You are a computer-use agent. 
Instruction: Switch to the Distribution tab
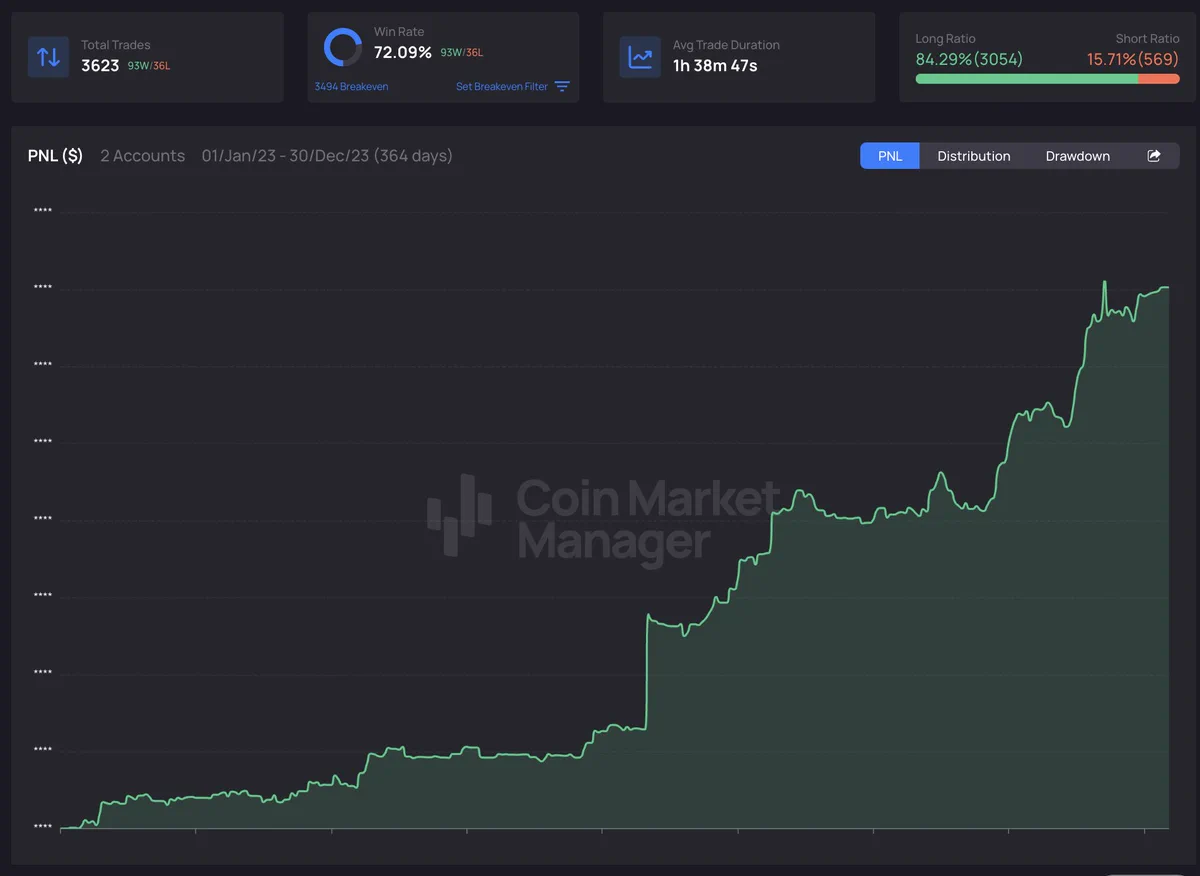click(x=974, y=156)
